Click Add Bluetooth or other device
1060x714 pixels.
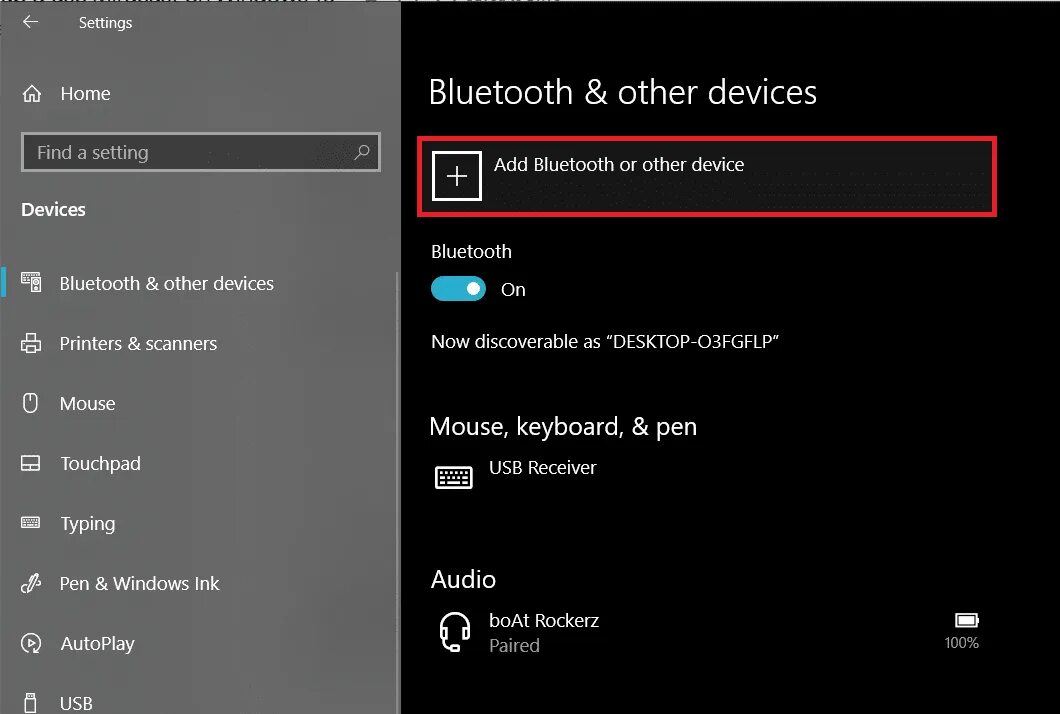(x=707, y=176)
